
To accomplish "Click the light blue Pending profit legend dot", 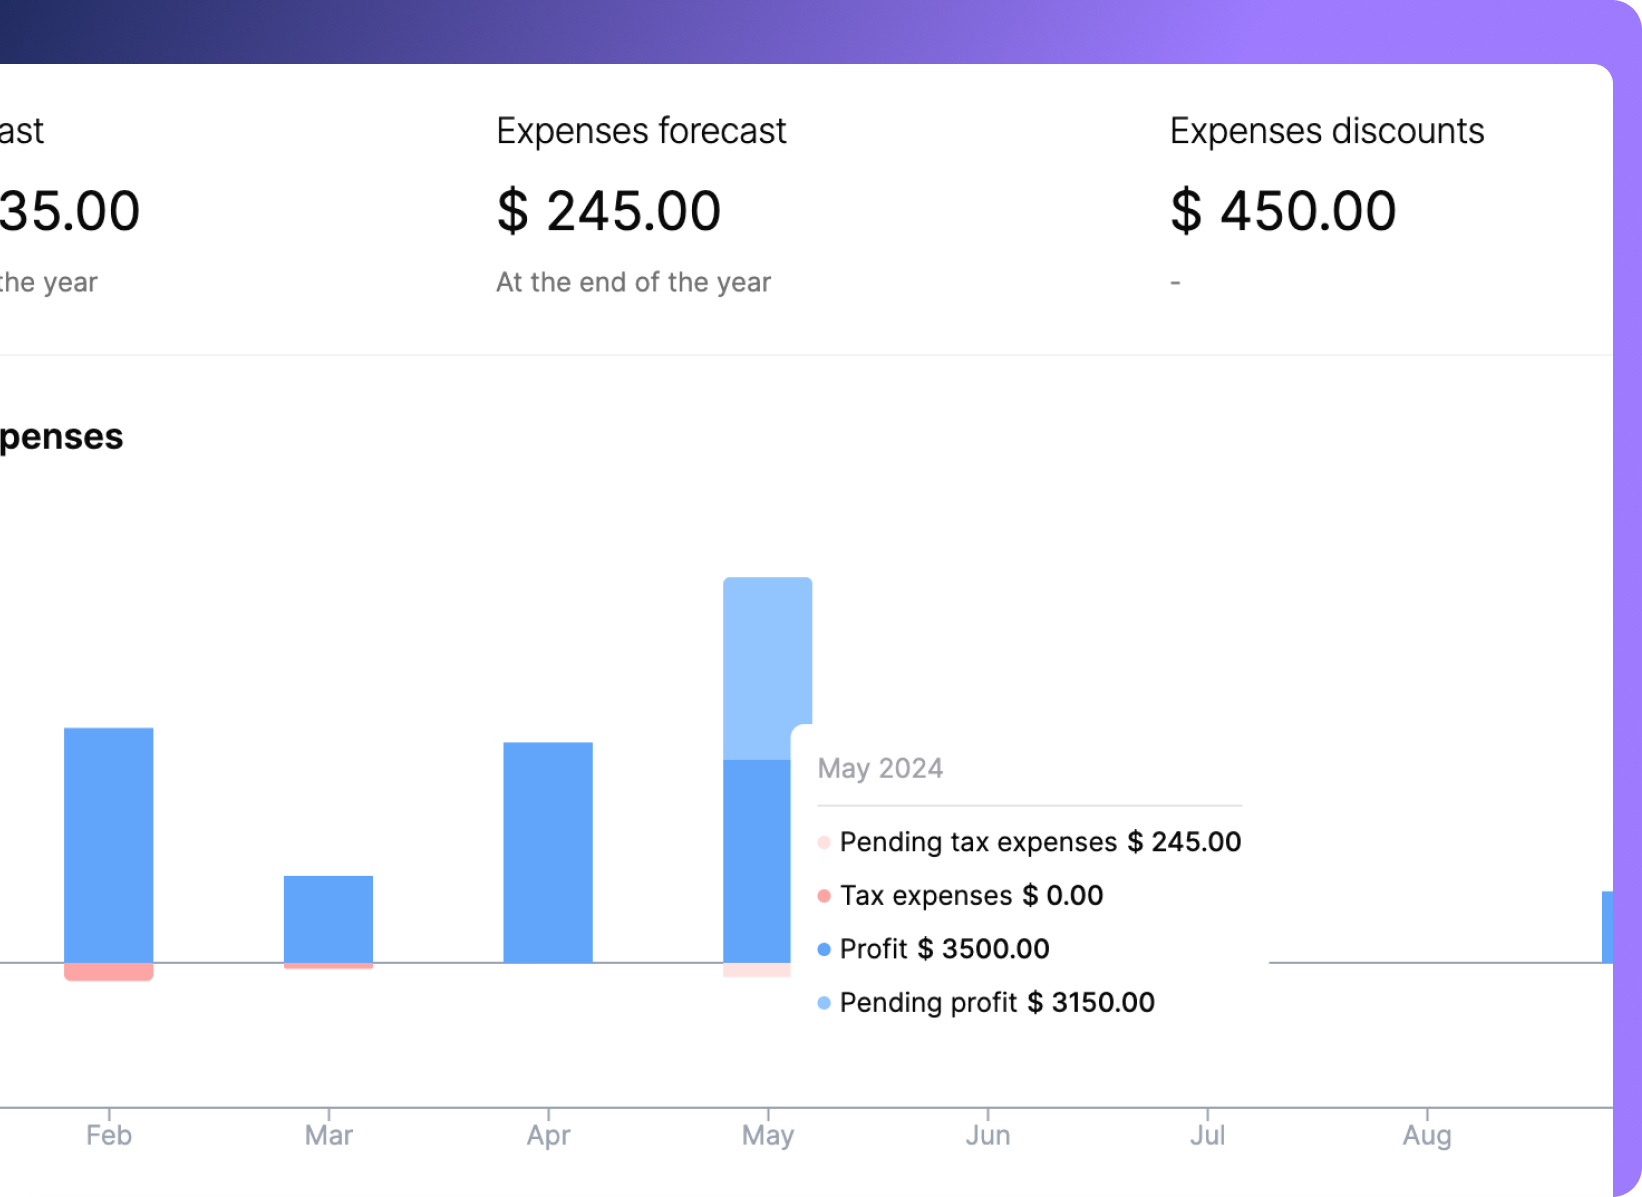I will tap(824, 1003).
